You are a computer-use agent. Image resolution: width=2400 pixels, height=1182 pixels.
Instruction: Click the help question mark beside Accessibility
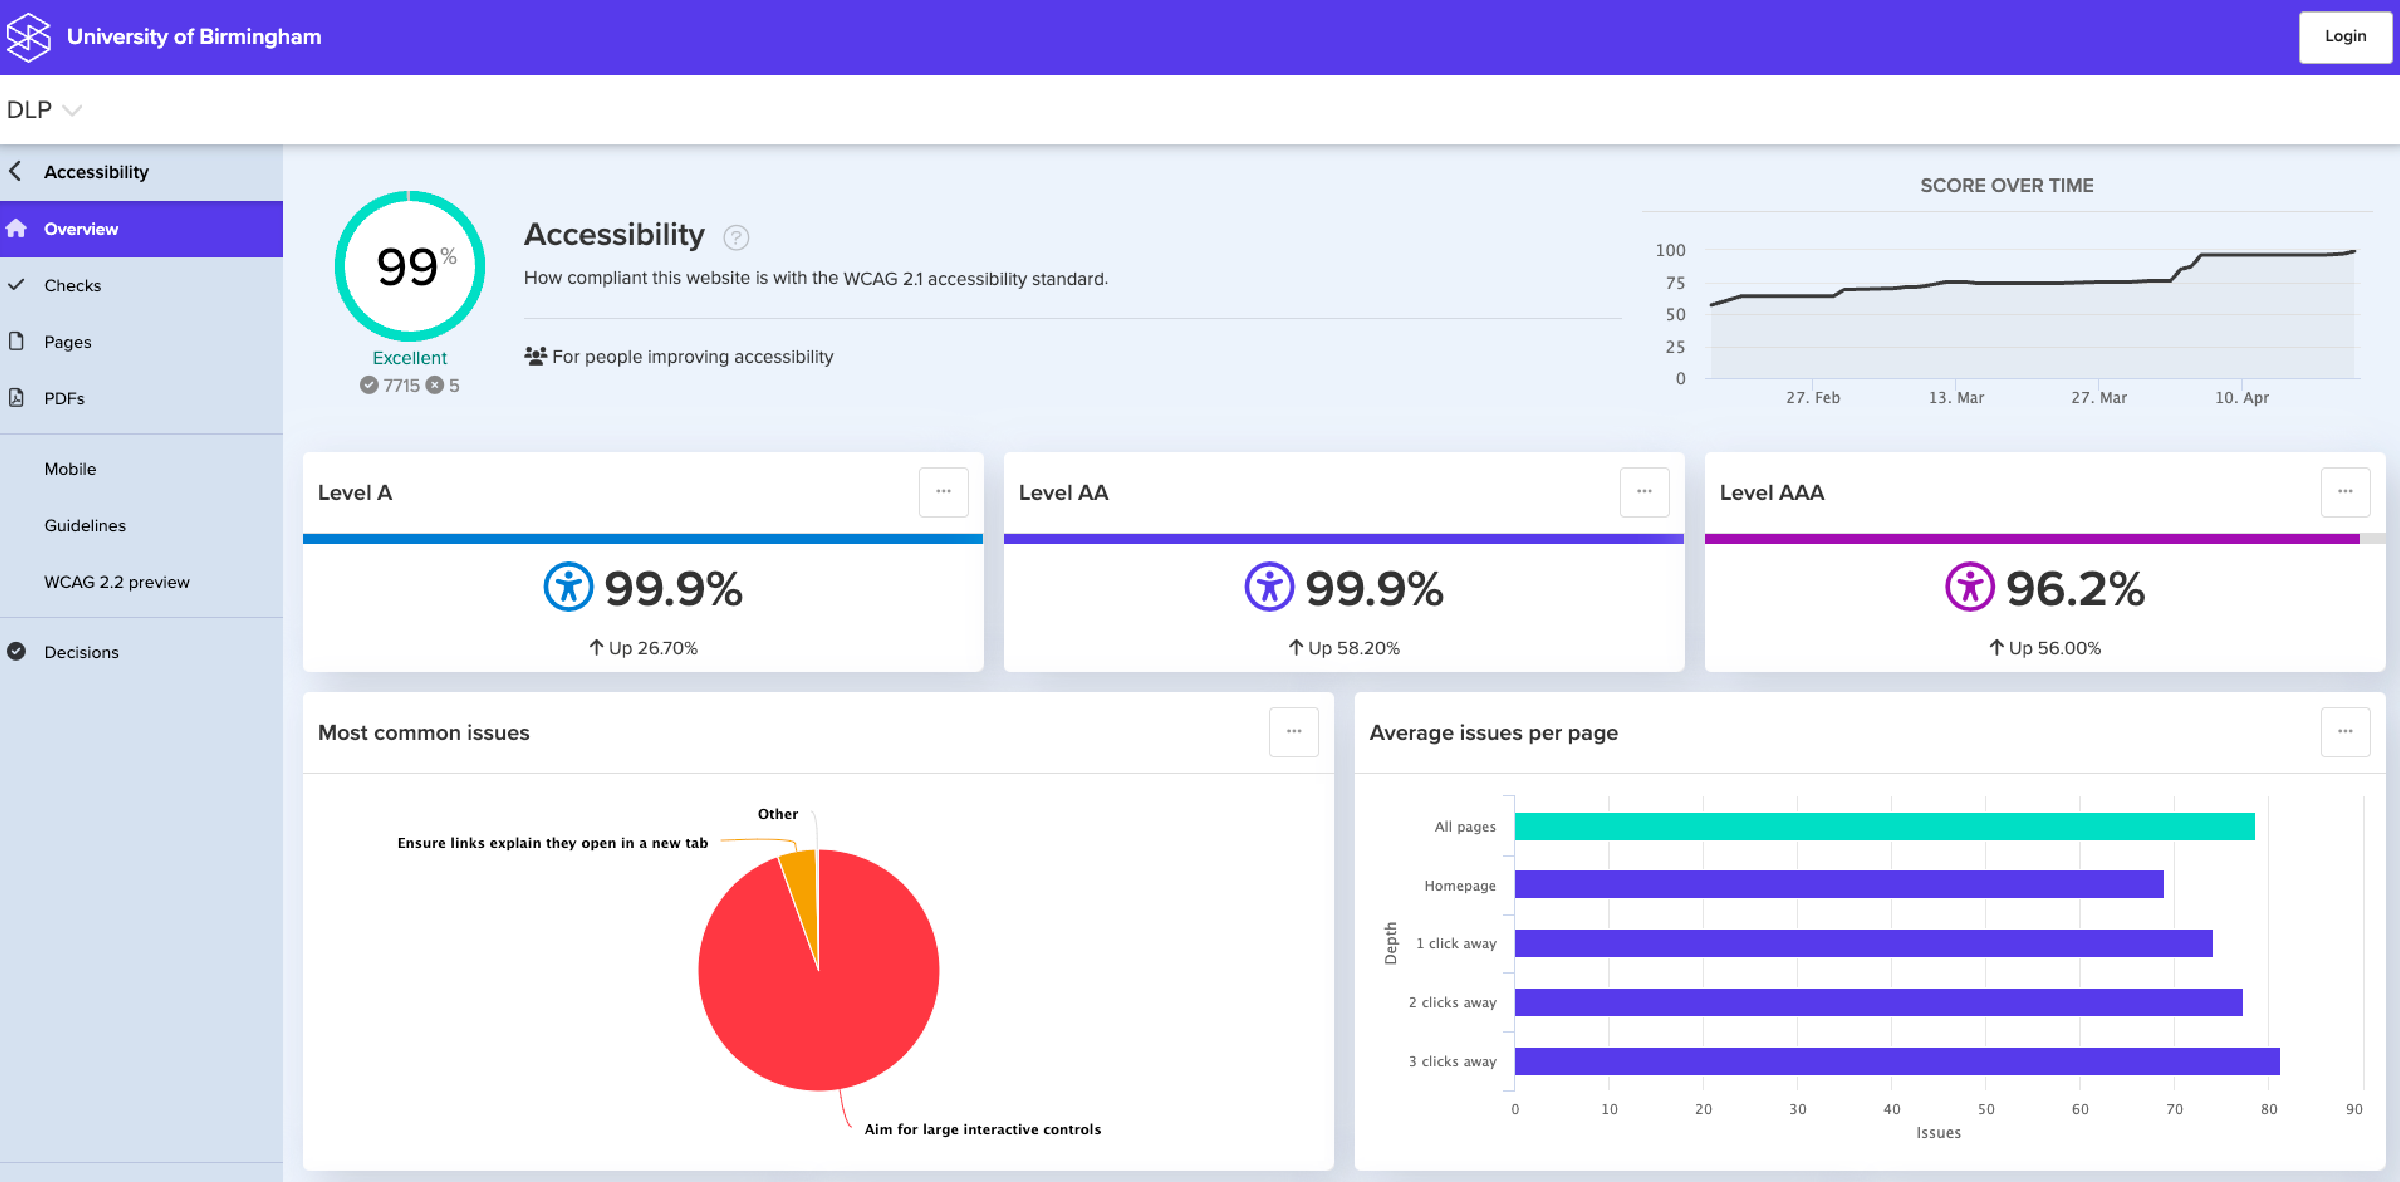(x=736, y=237)
